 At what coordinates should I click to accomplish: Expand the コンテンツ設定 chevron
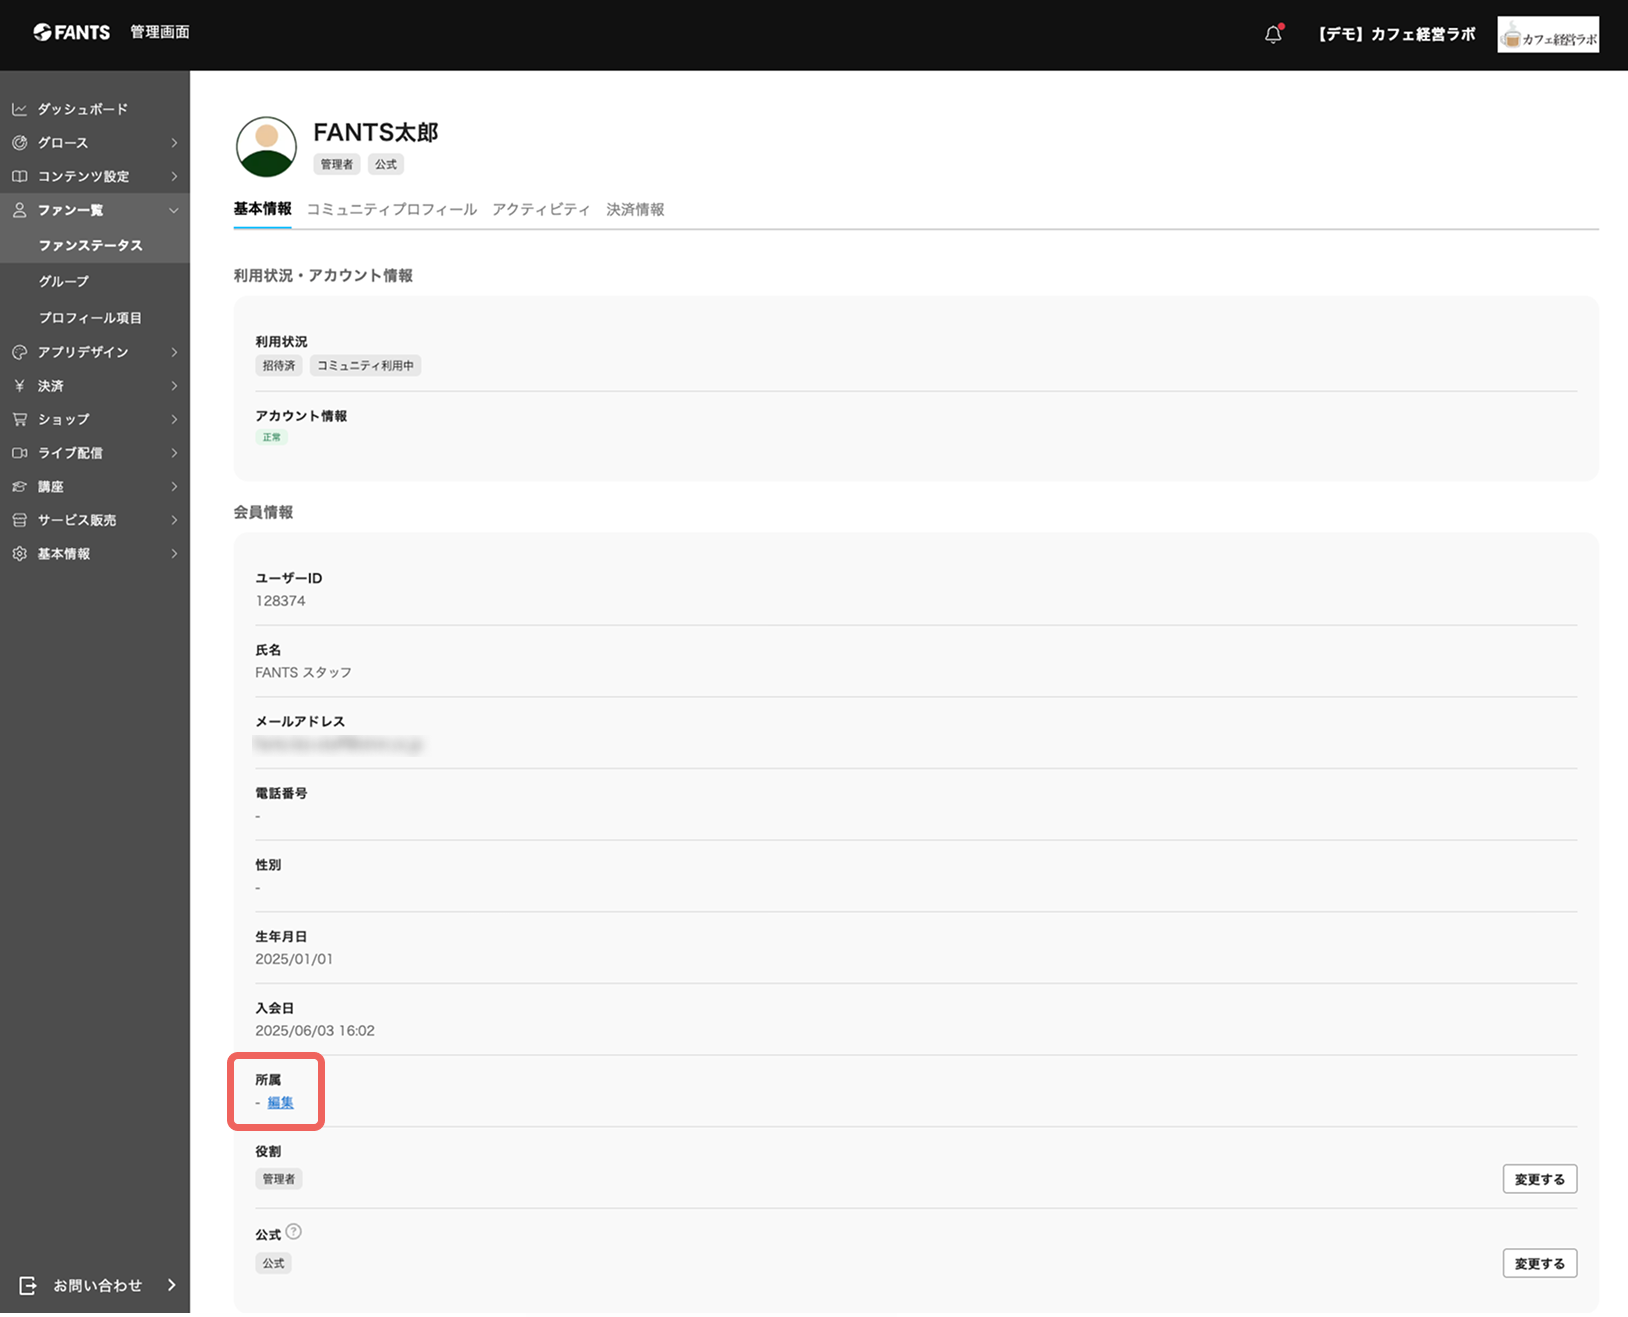click(174, 176)
